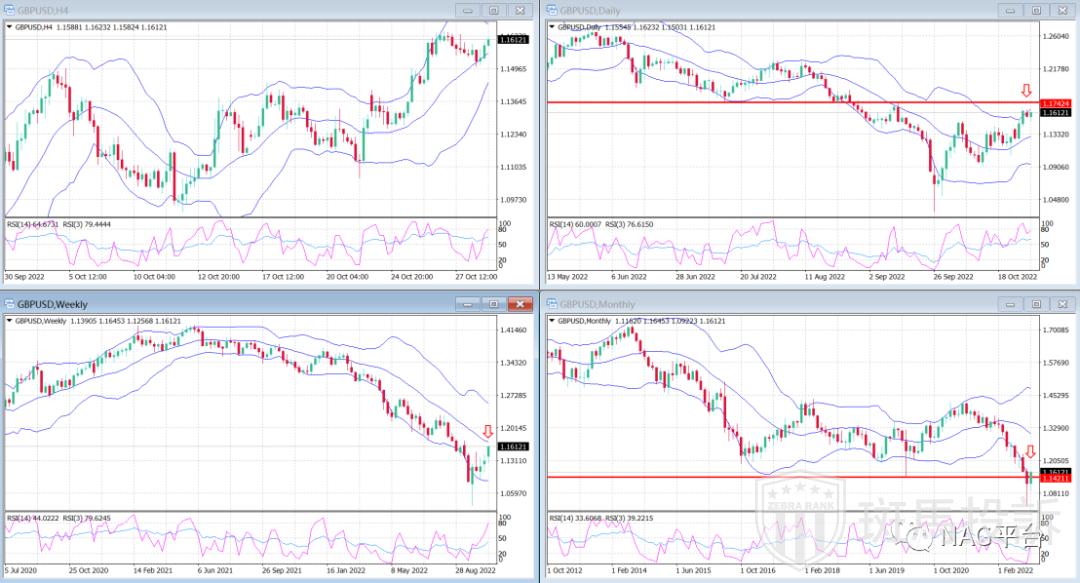This screenshot has height=583, width=1080.
Task: Click the red 1.17424 price label in Daily chart
Action: click(1055, 103)
